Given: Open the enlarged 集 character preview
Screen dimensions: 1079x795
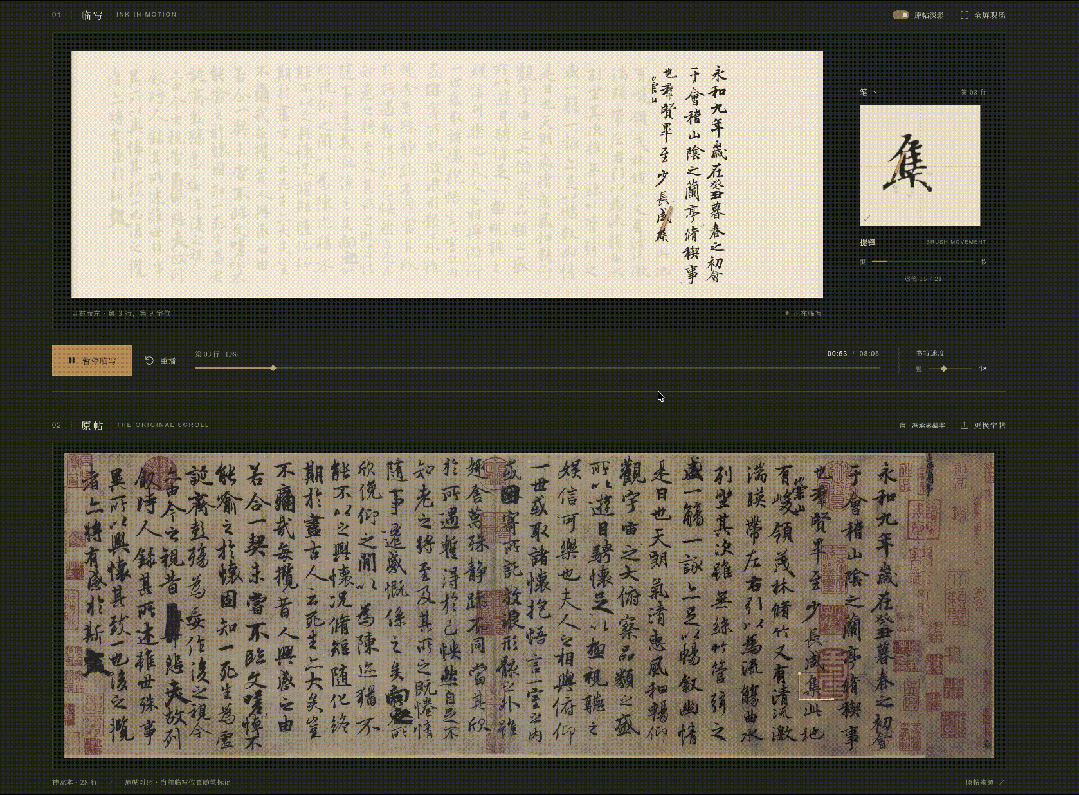Looking at the screenshot, I should 920,165.
